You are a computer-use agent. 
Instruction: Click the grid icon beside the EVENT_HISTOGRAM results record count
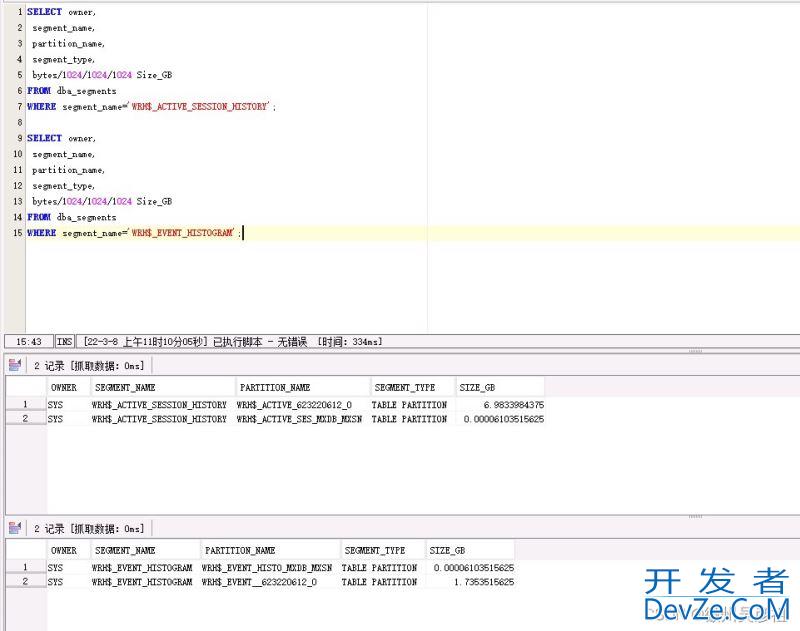click(x=15, y=528)
